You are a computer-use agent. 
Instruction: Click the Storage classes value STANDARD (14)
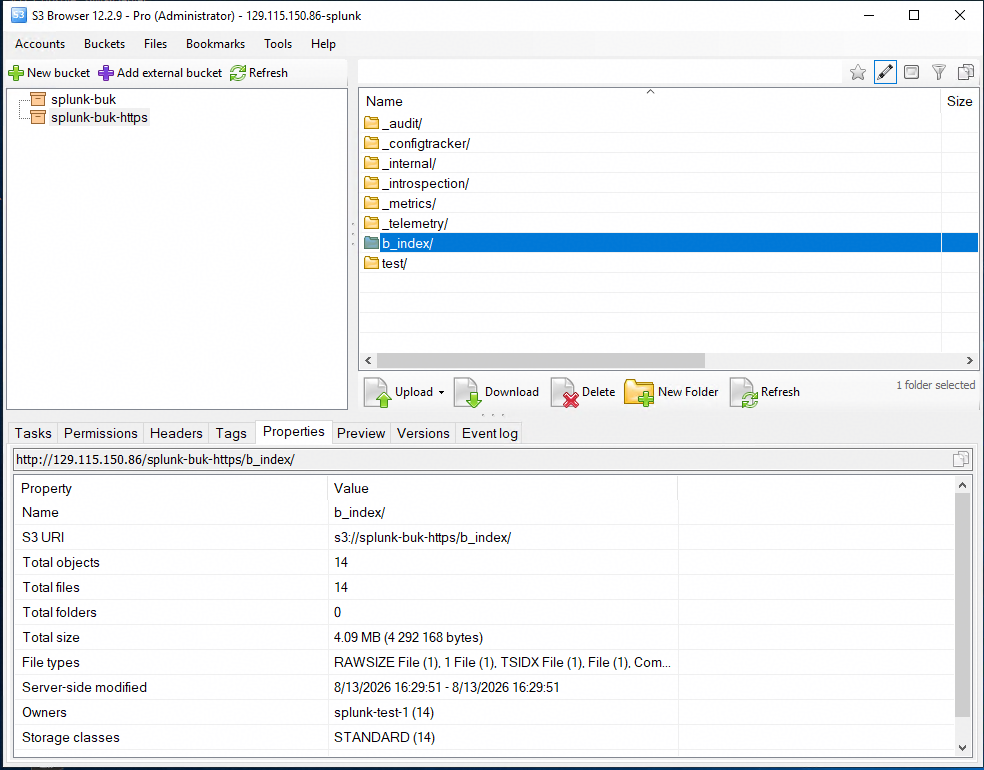point(384,737)
